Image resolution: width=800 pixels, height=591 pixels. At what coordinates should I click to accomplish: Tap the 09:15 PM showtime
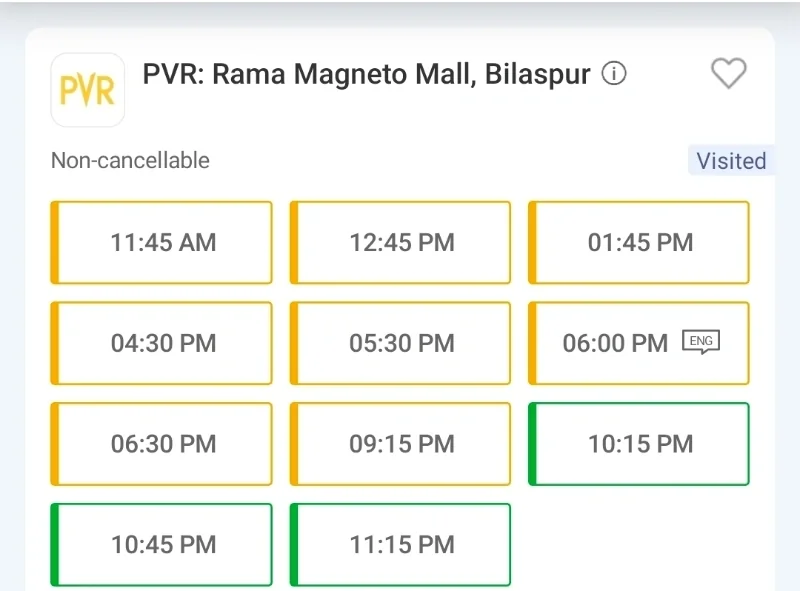point(401,444)
